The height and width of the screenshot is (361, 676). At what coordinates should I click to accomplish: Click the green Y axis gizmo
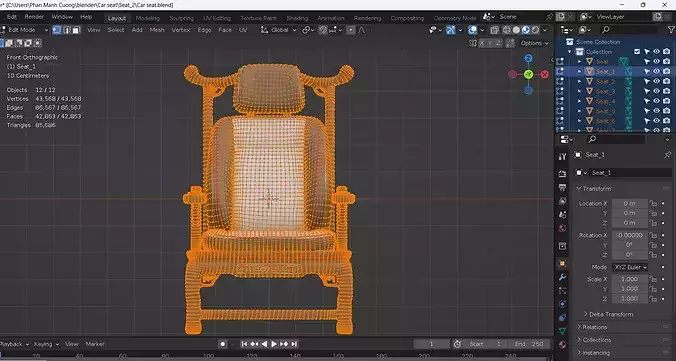[529, 75]
